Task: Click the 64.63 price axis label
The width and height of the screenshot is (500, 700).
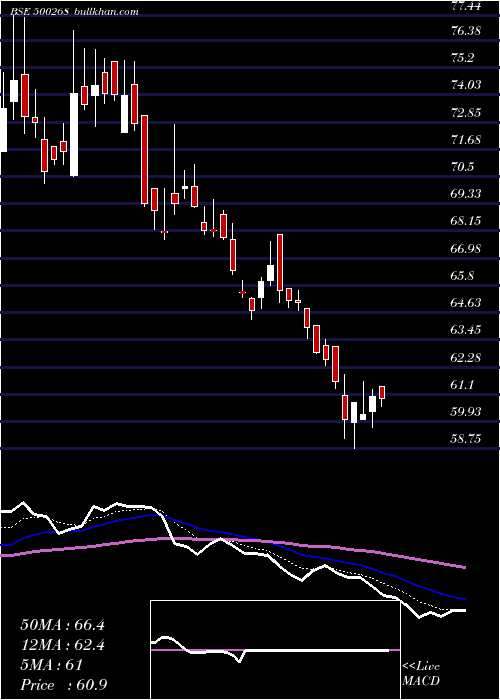Action: click(466, 303)
